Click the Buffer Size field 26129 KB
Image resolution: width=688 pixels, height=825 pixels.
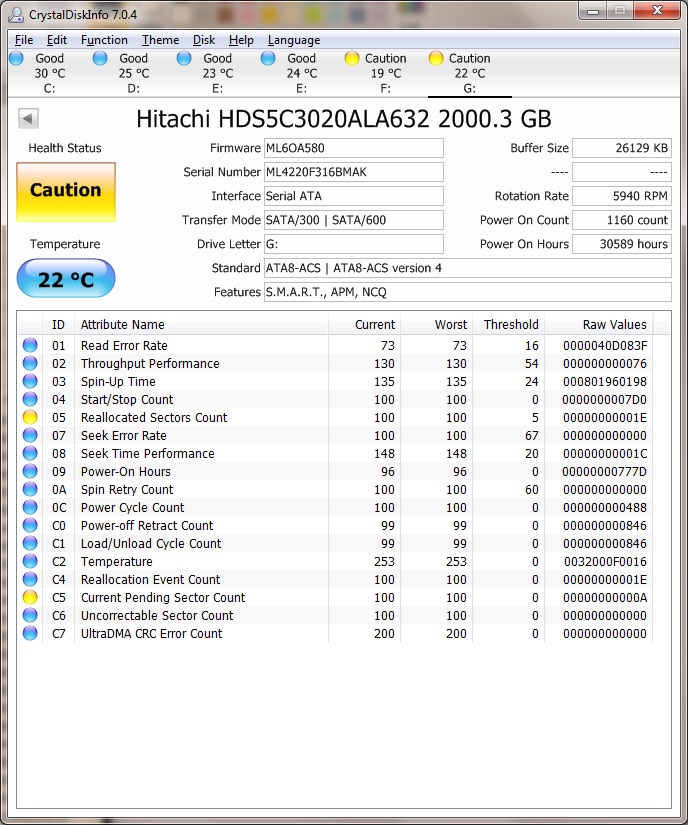pos(622,148)
